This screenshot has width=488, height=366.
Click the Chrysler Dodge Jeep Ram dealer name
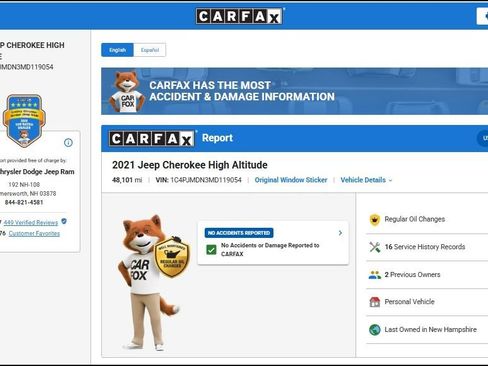pyautogui.click(x=37, y=172)
